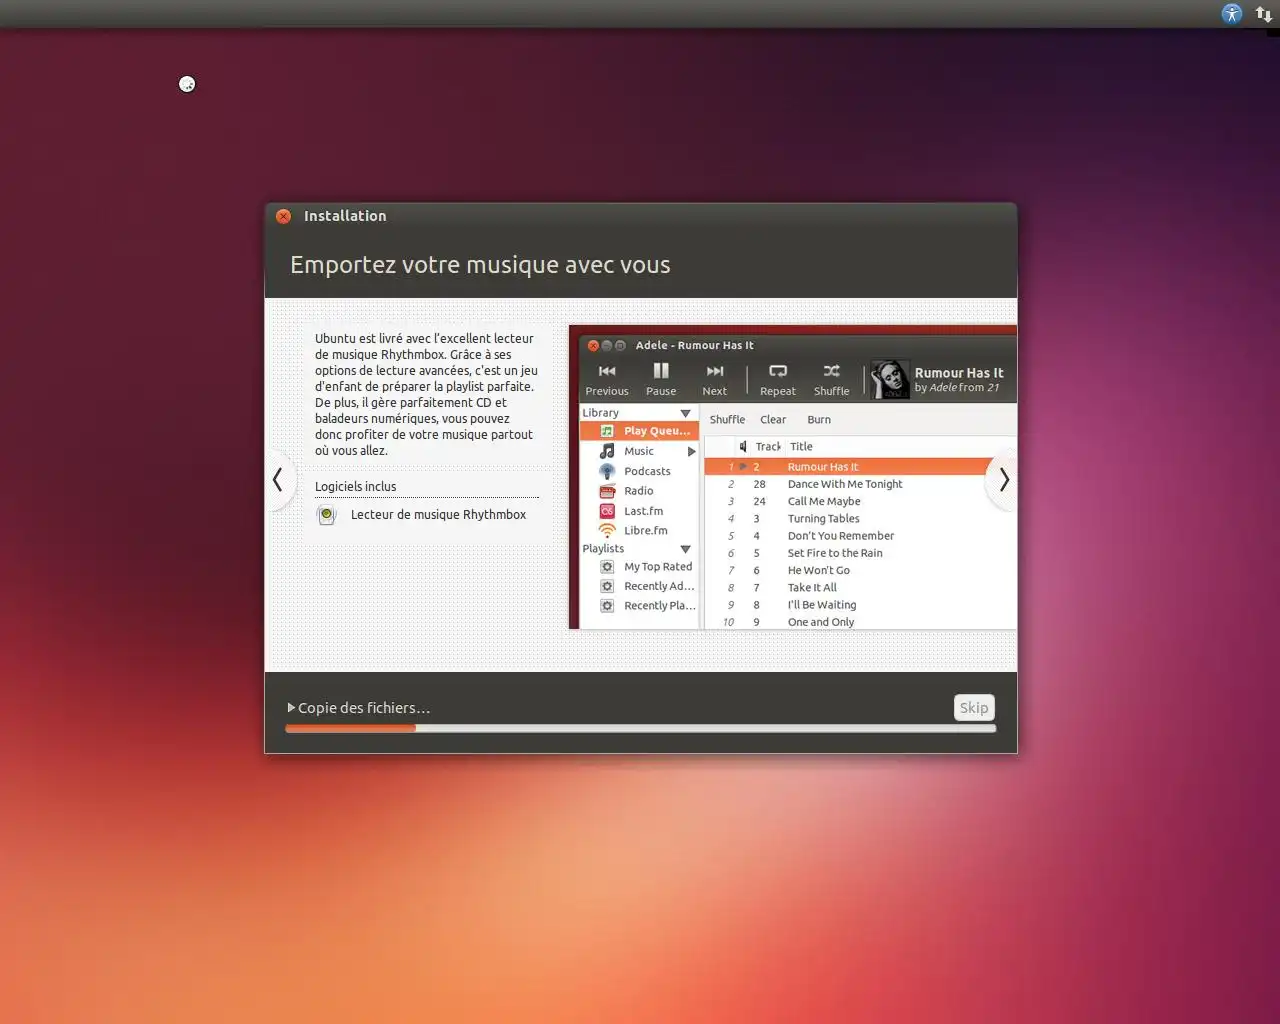This screenshot has height=1024, width=1280.
Task: Click the Burn button in queue bar
Action: point(819,420)
